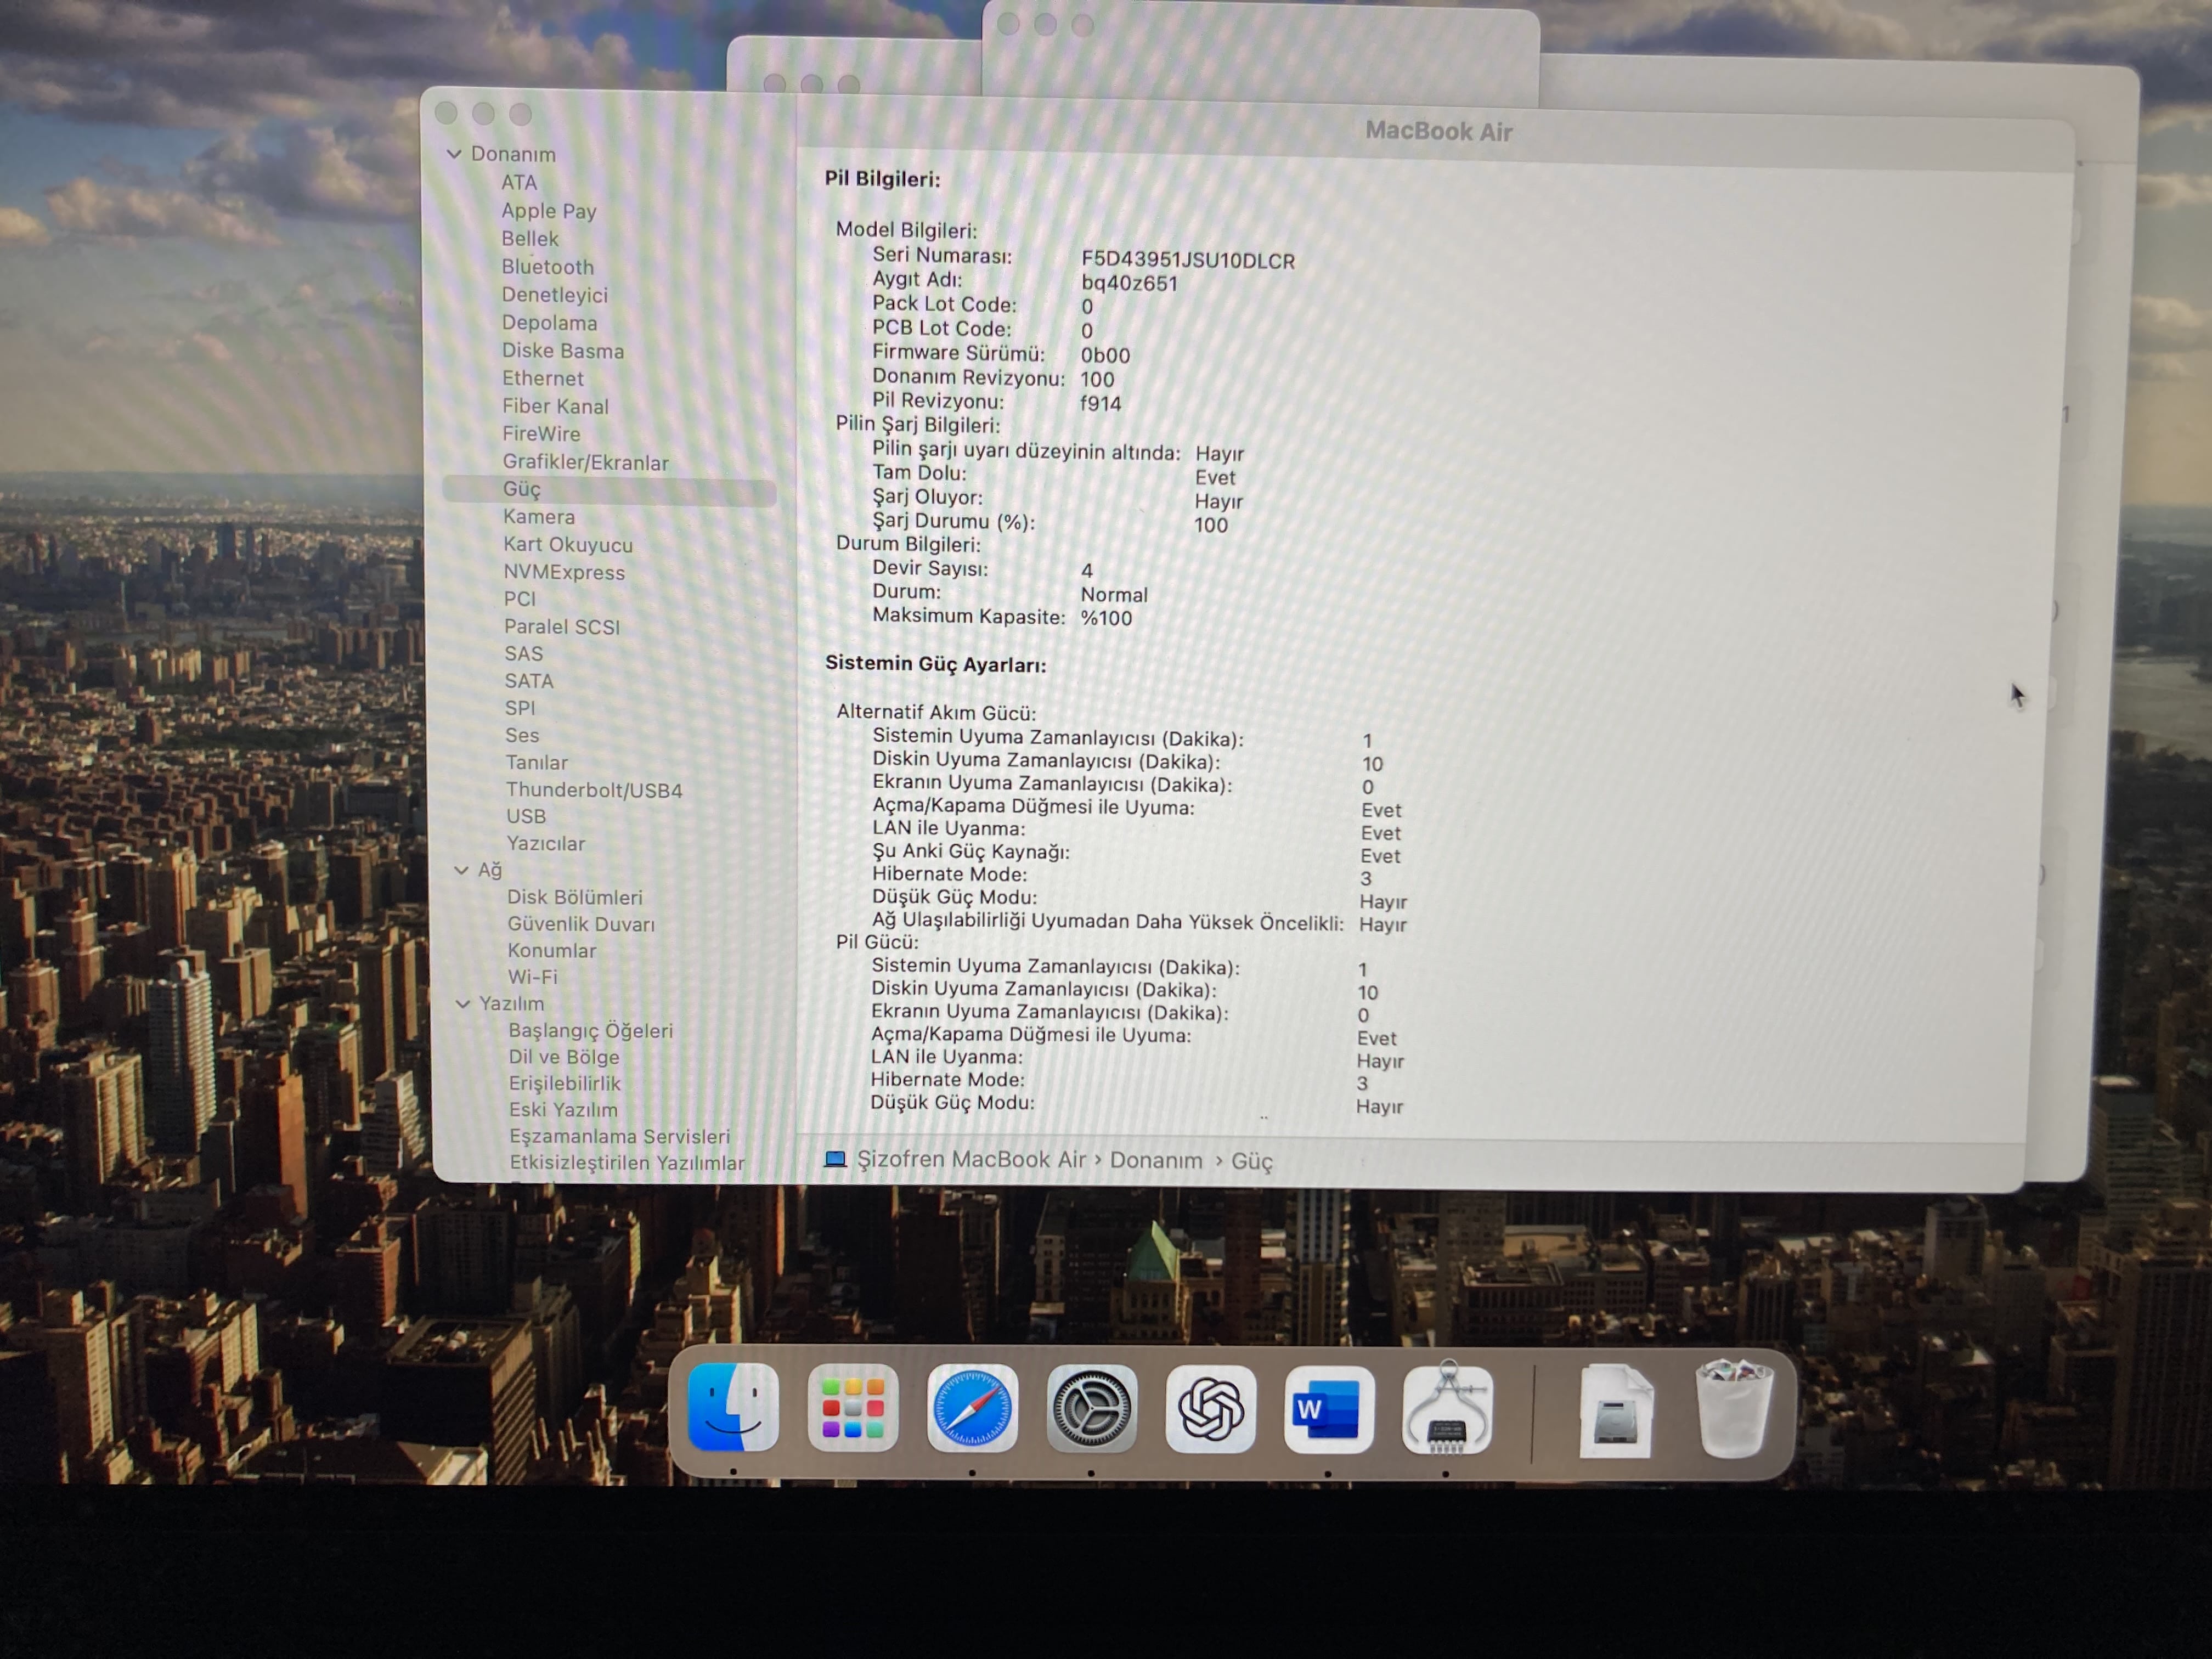Click the Firmware Sürümü value 0b00

[1105, 355]
